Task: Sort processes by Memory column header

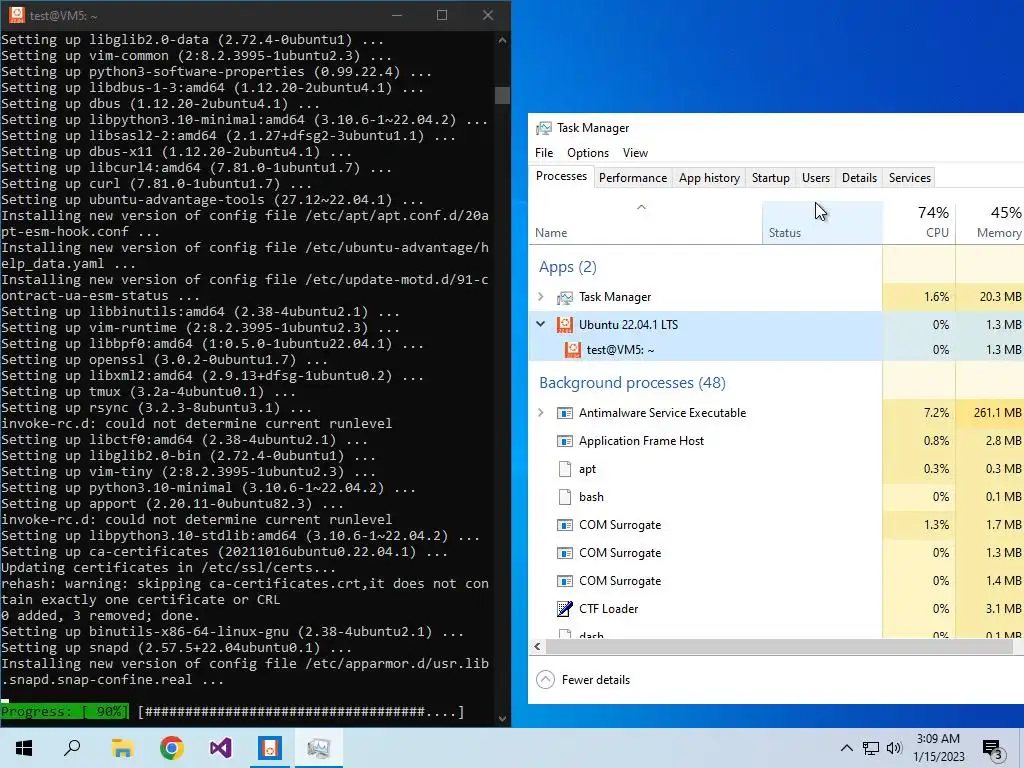Action: click(990, 223)
